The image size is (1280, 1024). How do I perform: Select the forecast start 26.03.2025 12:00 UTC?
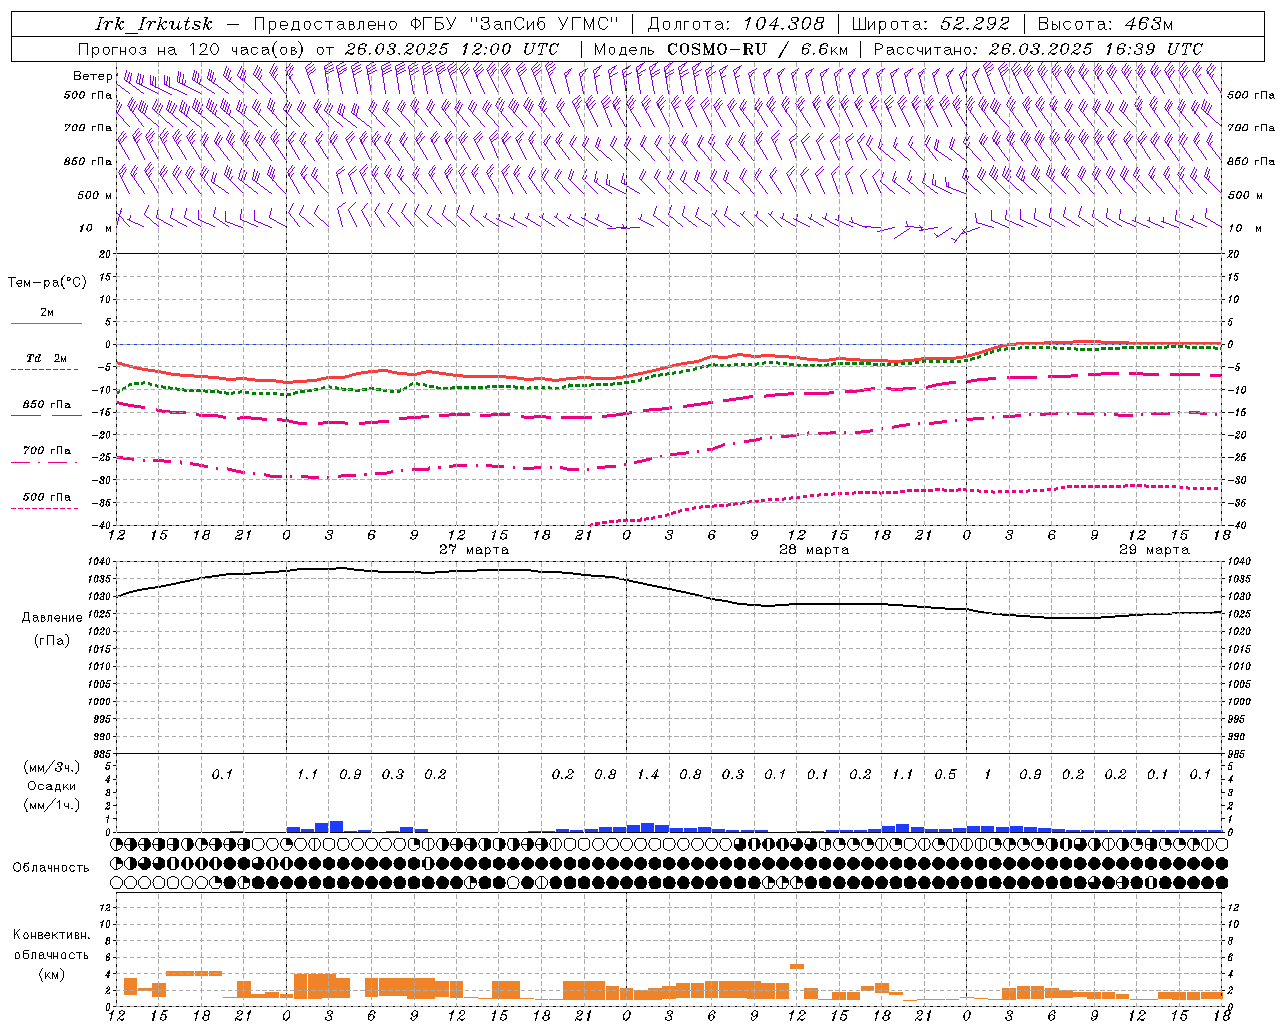click(452, 49)
